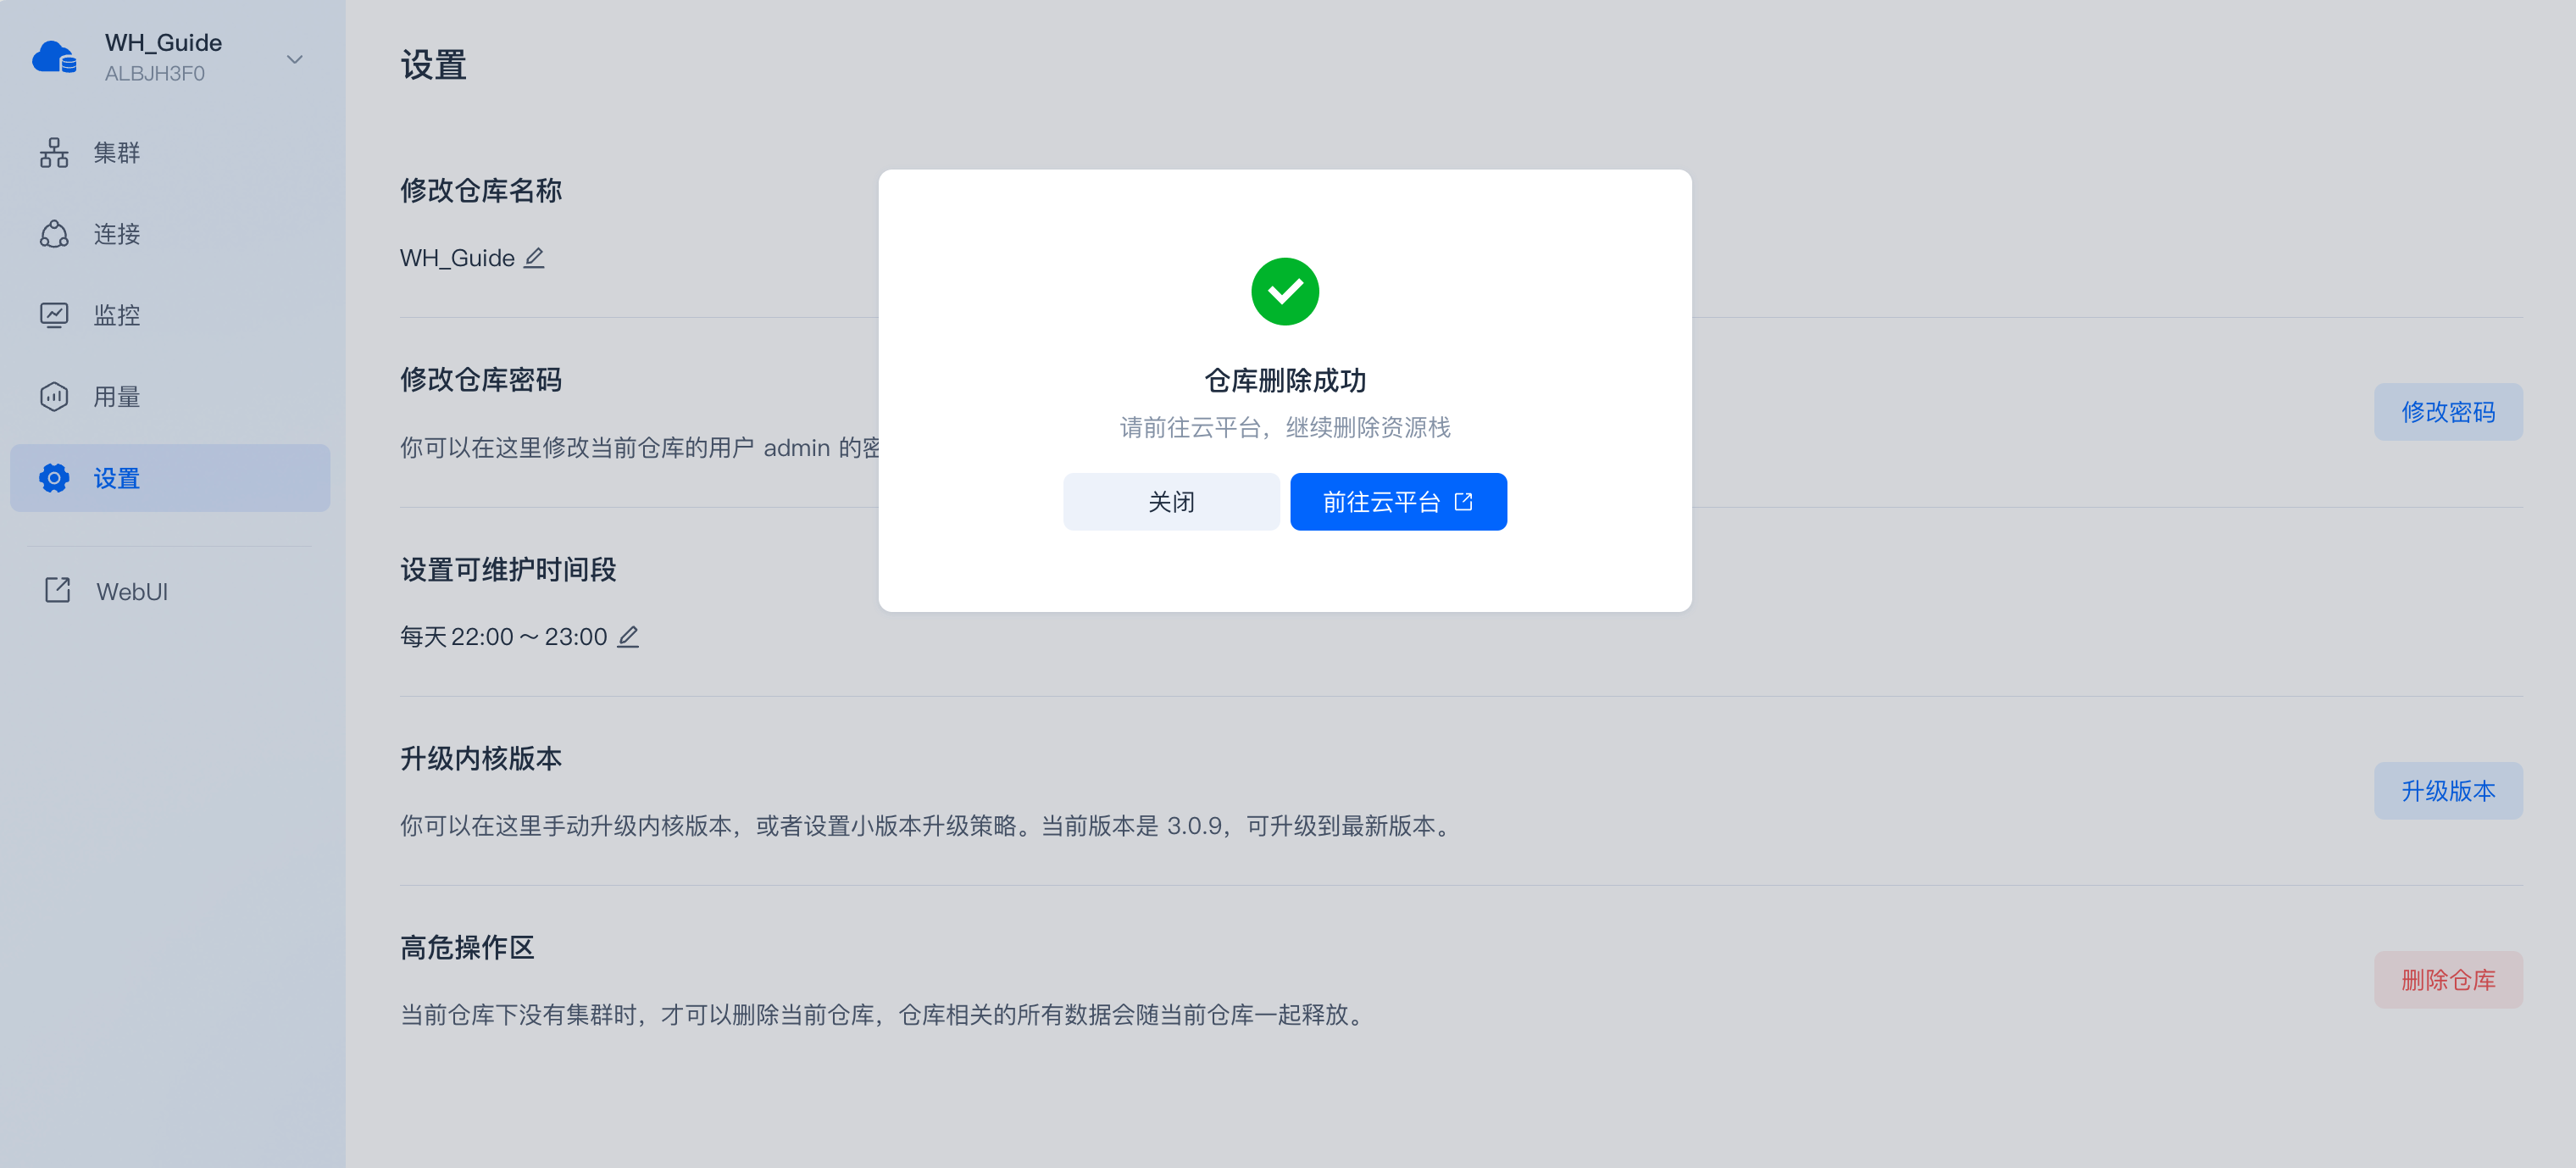2576x1168 pixels.
Task: Click the warehouse ID ALBJH3F0
Action: [x=155, y=74]
